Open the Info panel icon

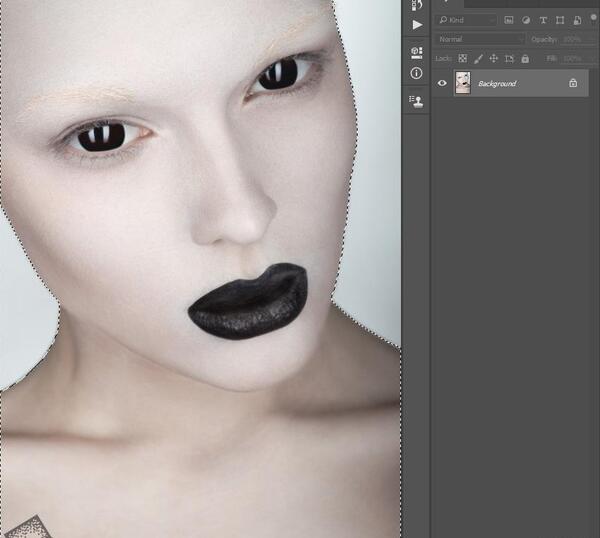point(416,73)
